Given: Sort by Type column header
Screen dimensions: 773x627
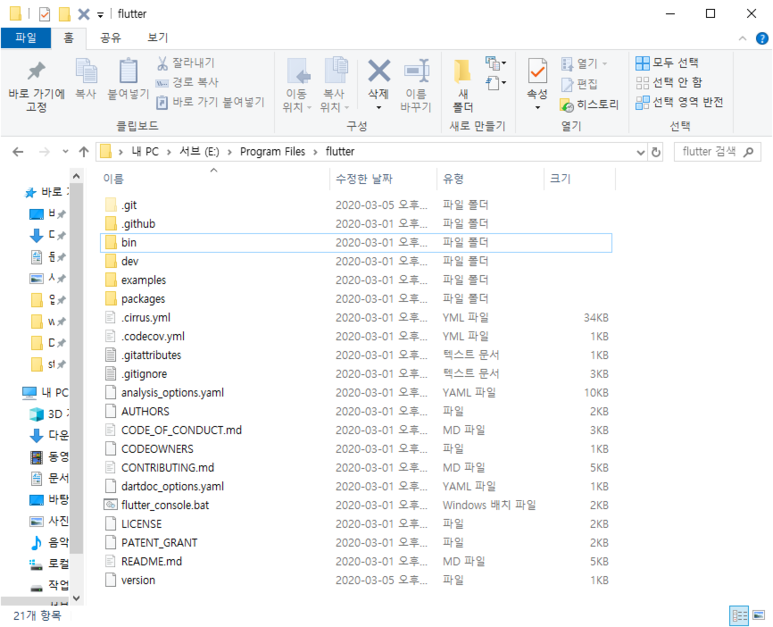Looking at the screenshot, I should (x=491, y=179).
